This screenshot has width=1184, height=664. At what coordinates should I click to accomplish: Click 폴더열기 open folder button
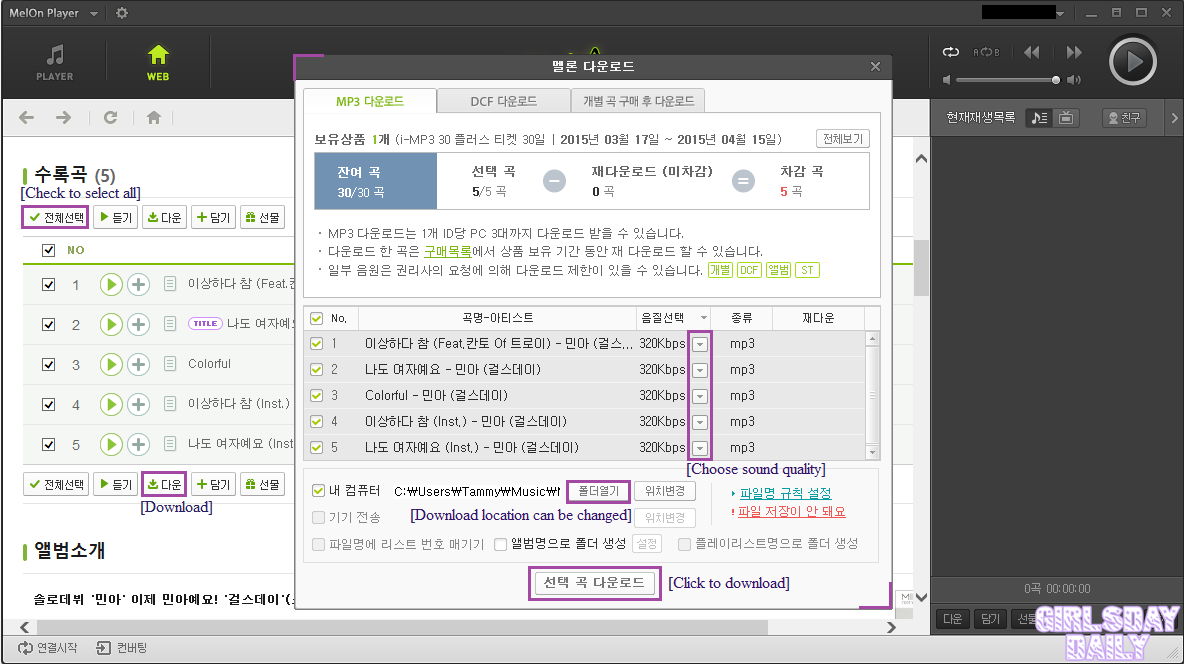click(599, 491)
